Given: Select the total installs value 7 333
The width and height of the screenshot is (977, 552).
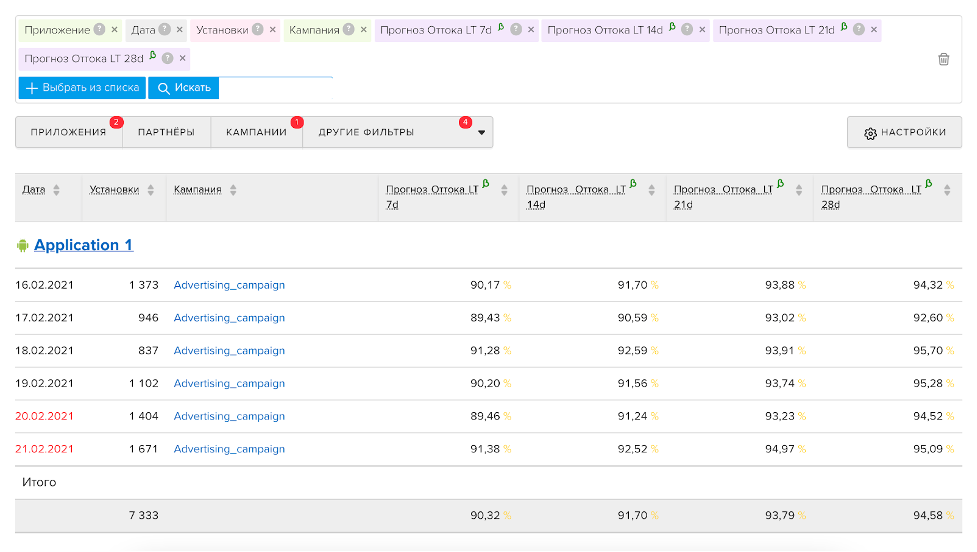Looking at the screenshot, I should 144,515.
